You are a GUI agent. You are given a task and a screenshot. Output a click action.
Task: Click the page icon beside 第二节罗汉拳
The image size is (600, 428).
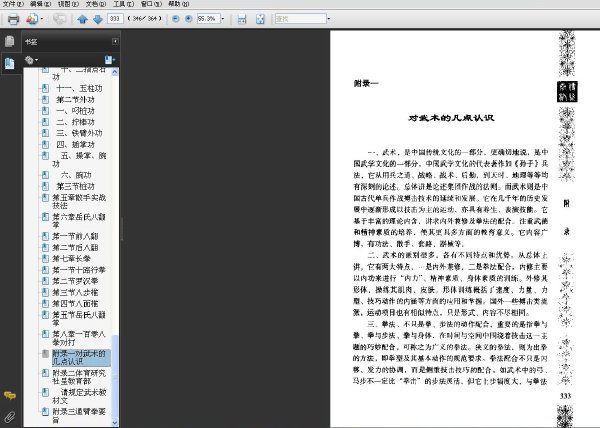[45, 281]
